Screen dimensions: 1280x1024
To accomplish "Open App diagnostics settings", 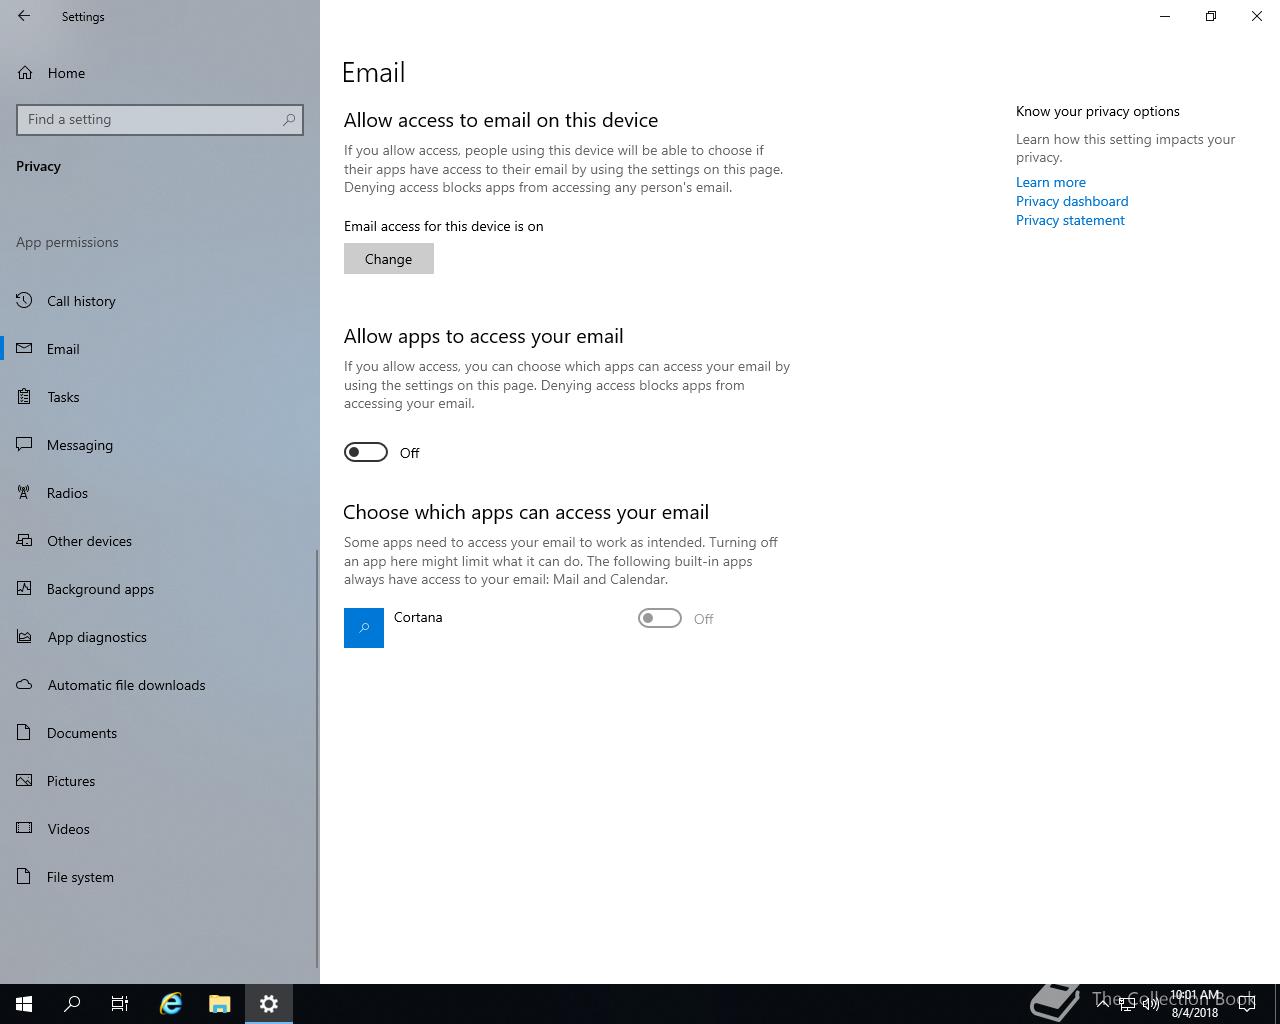I will pyautogui.click(x=160, y=637).
